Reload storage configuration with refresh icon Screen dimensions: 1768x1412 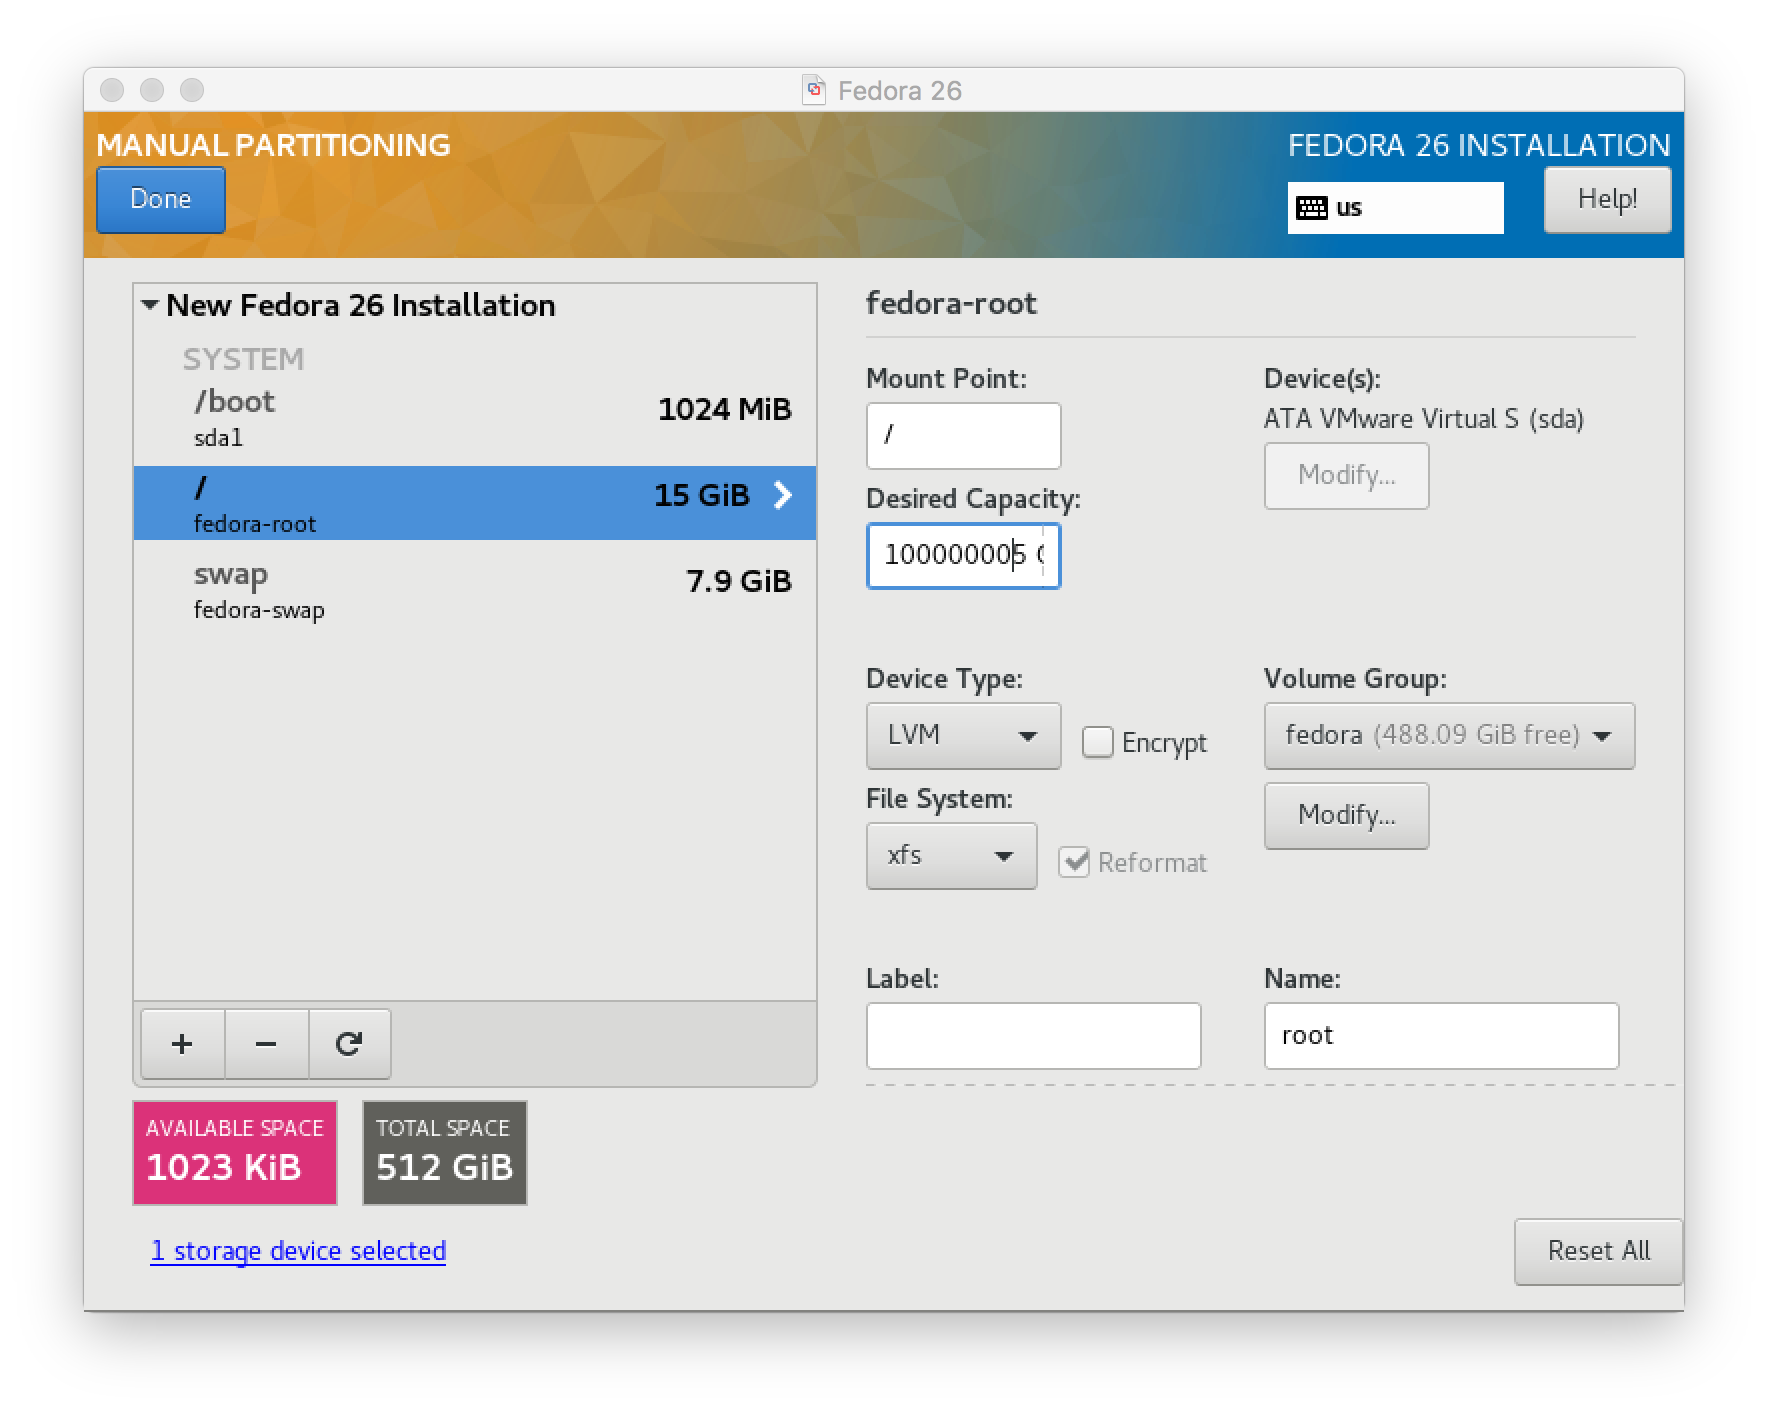click(x=349, y=1044)
